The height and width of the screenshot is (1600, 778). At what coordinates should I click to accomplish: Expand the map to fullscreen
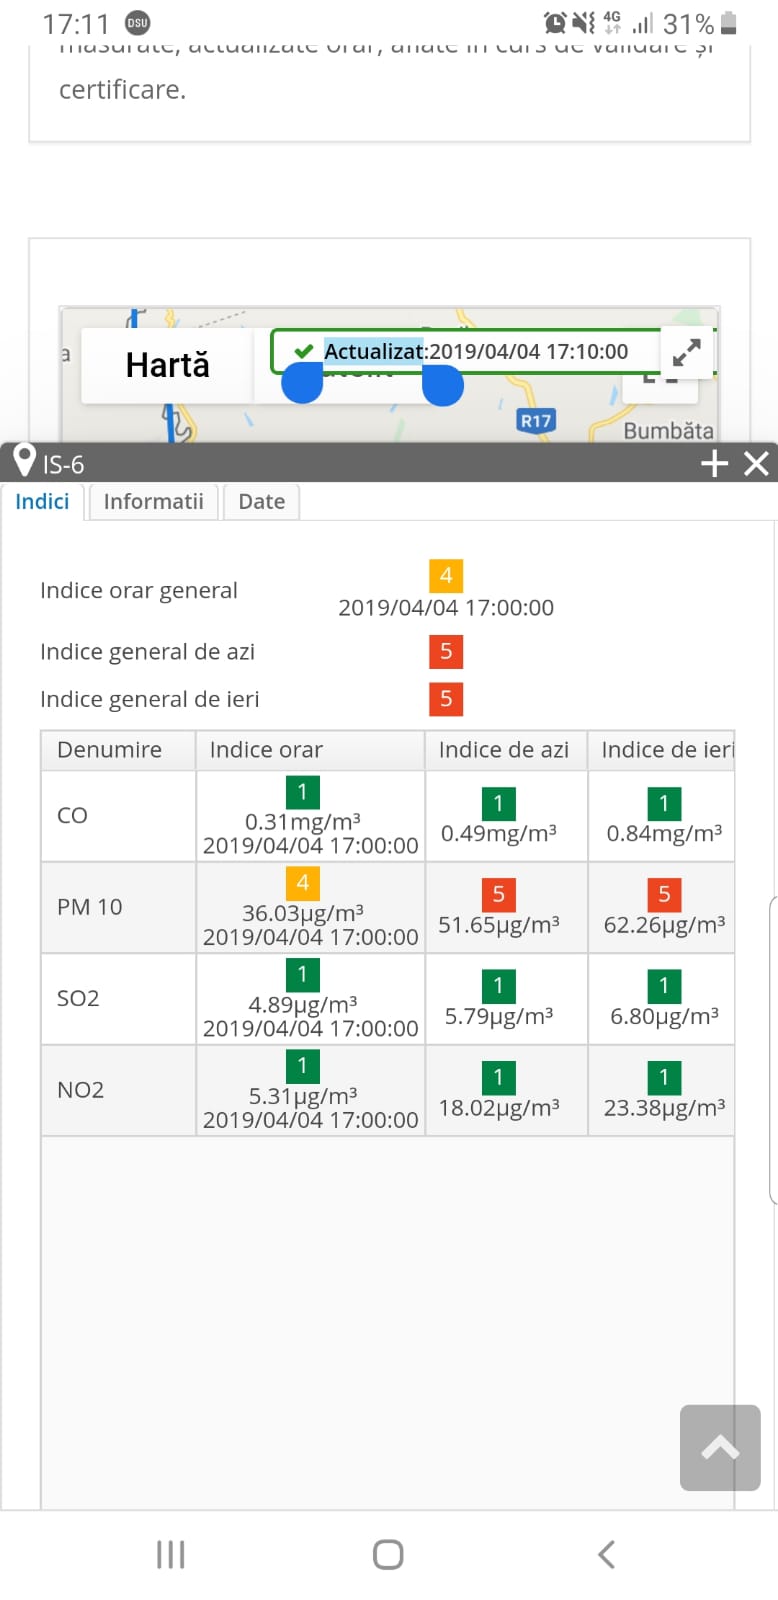686,352
